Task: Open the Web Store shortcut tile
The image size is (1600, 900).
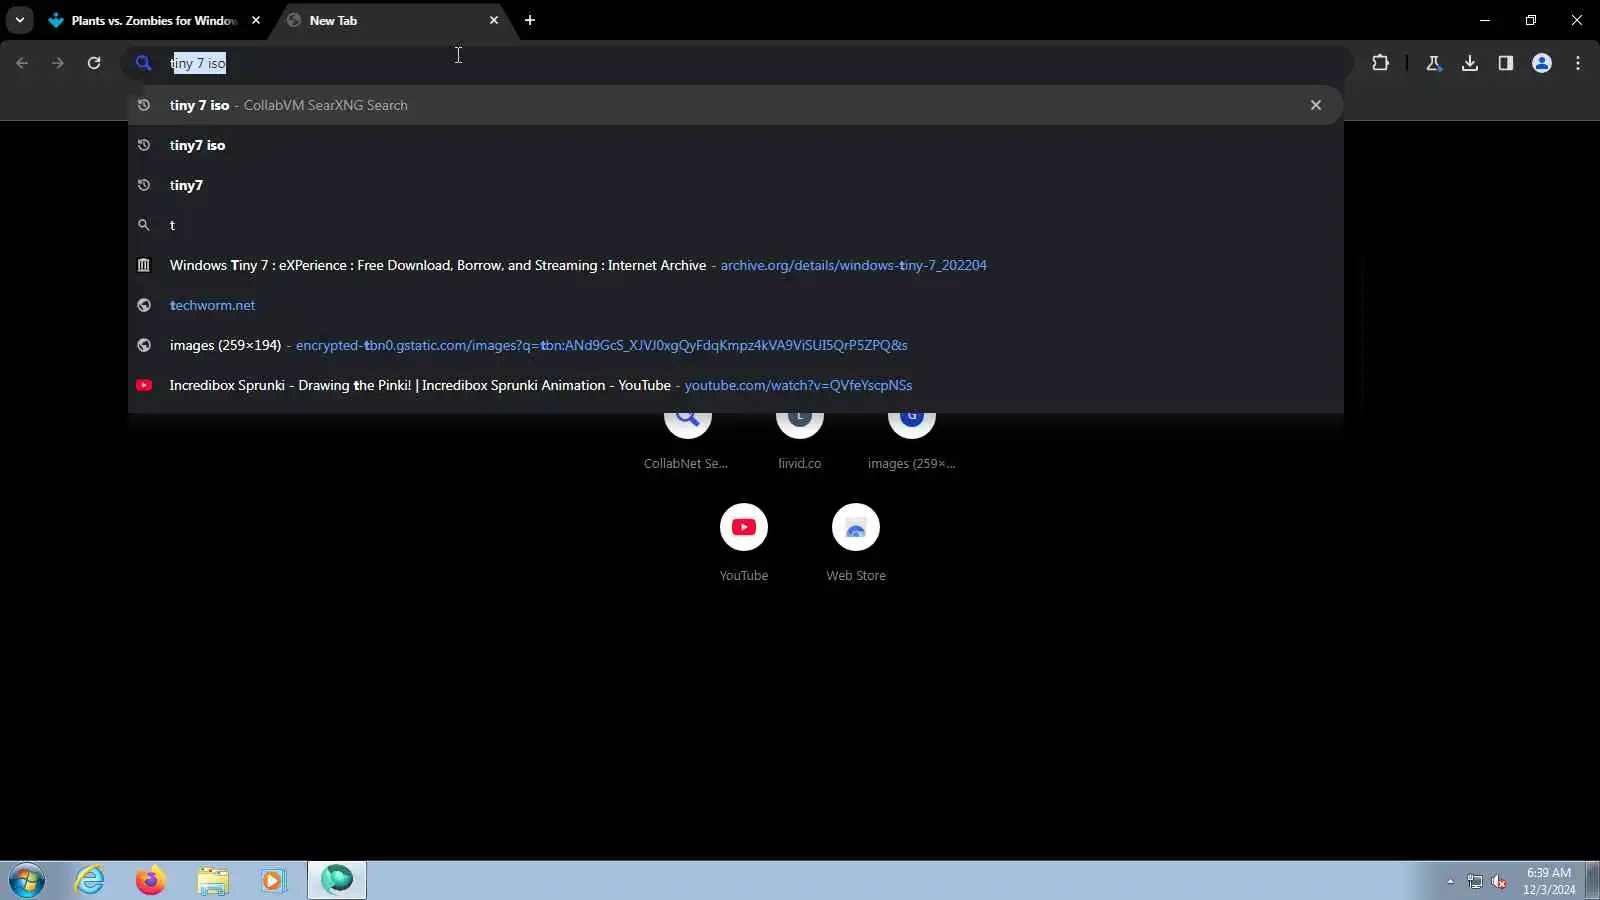Action: [856, 540]
